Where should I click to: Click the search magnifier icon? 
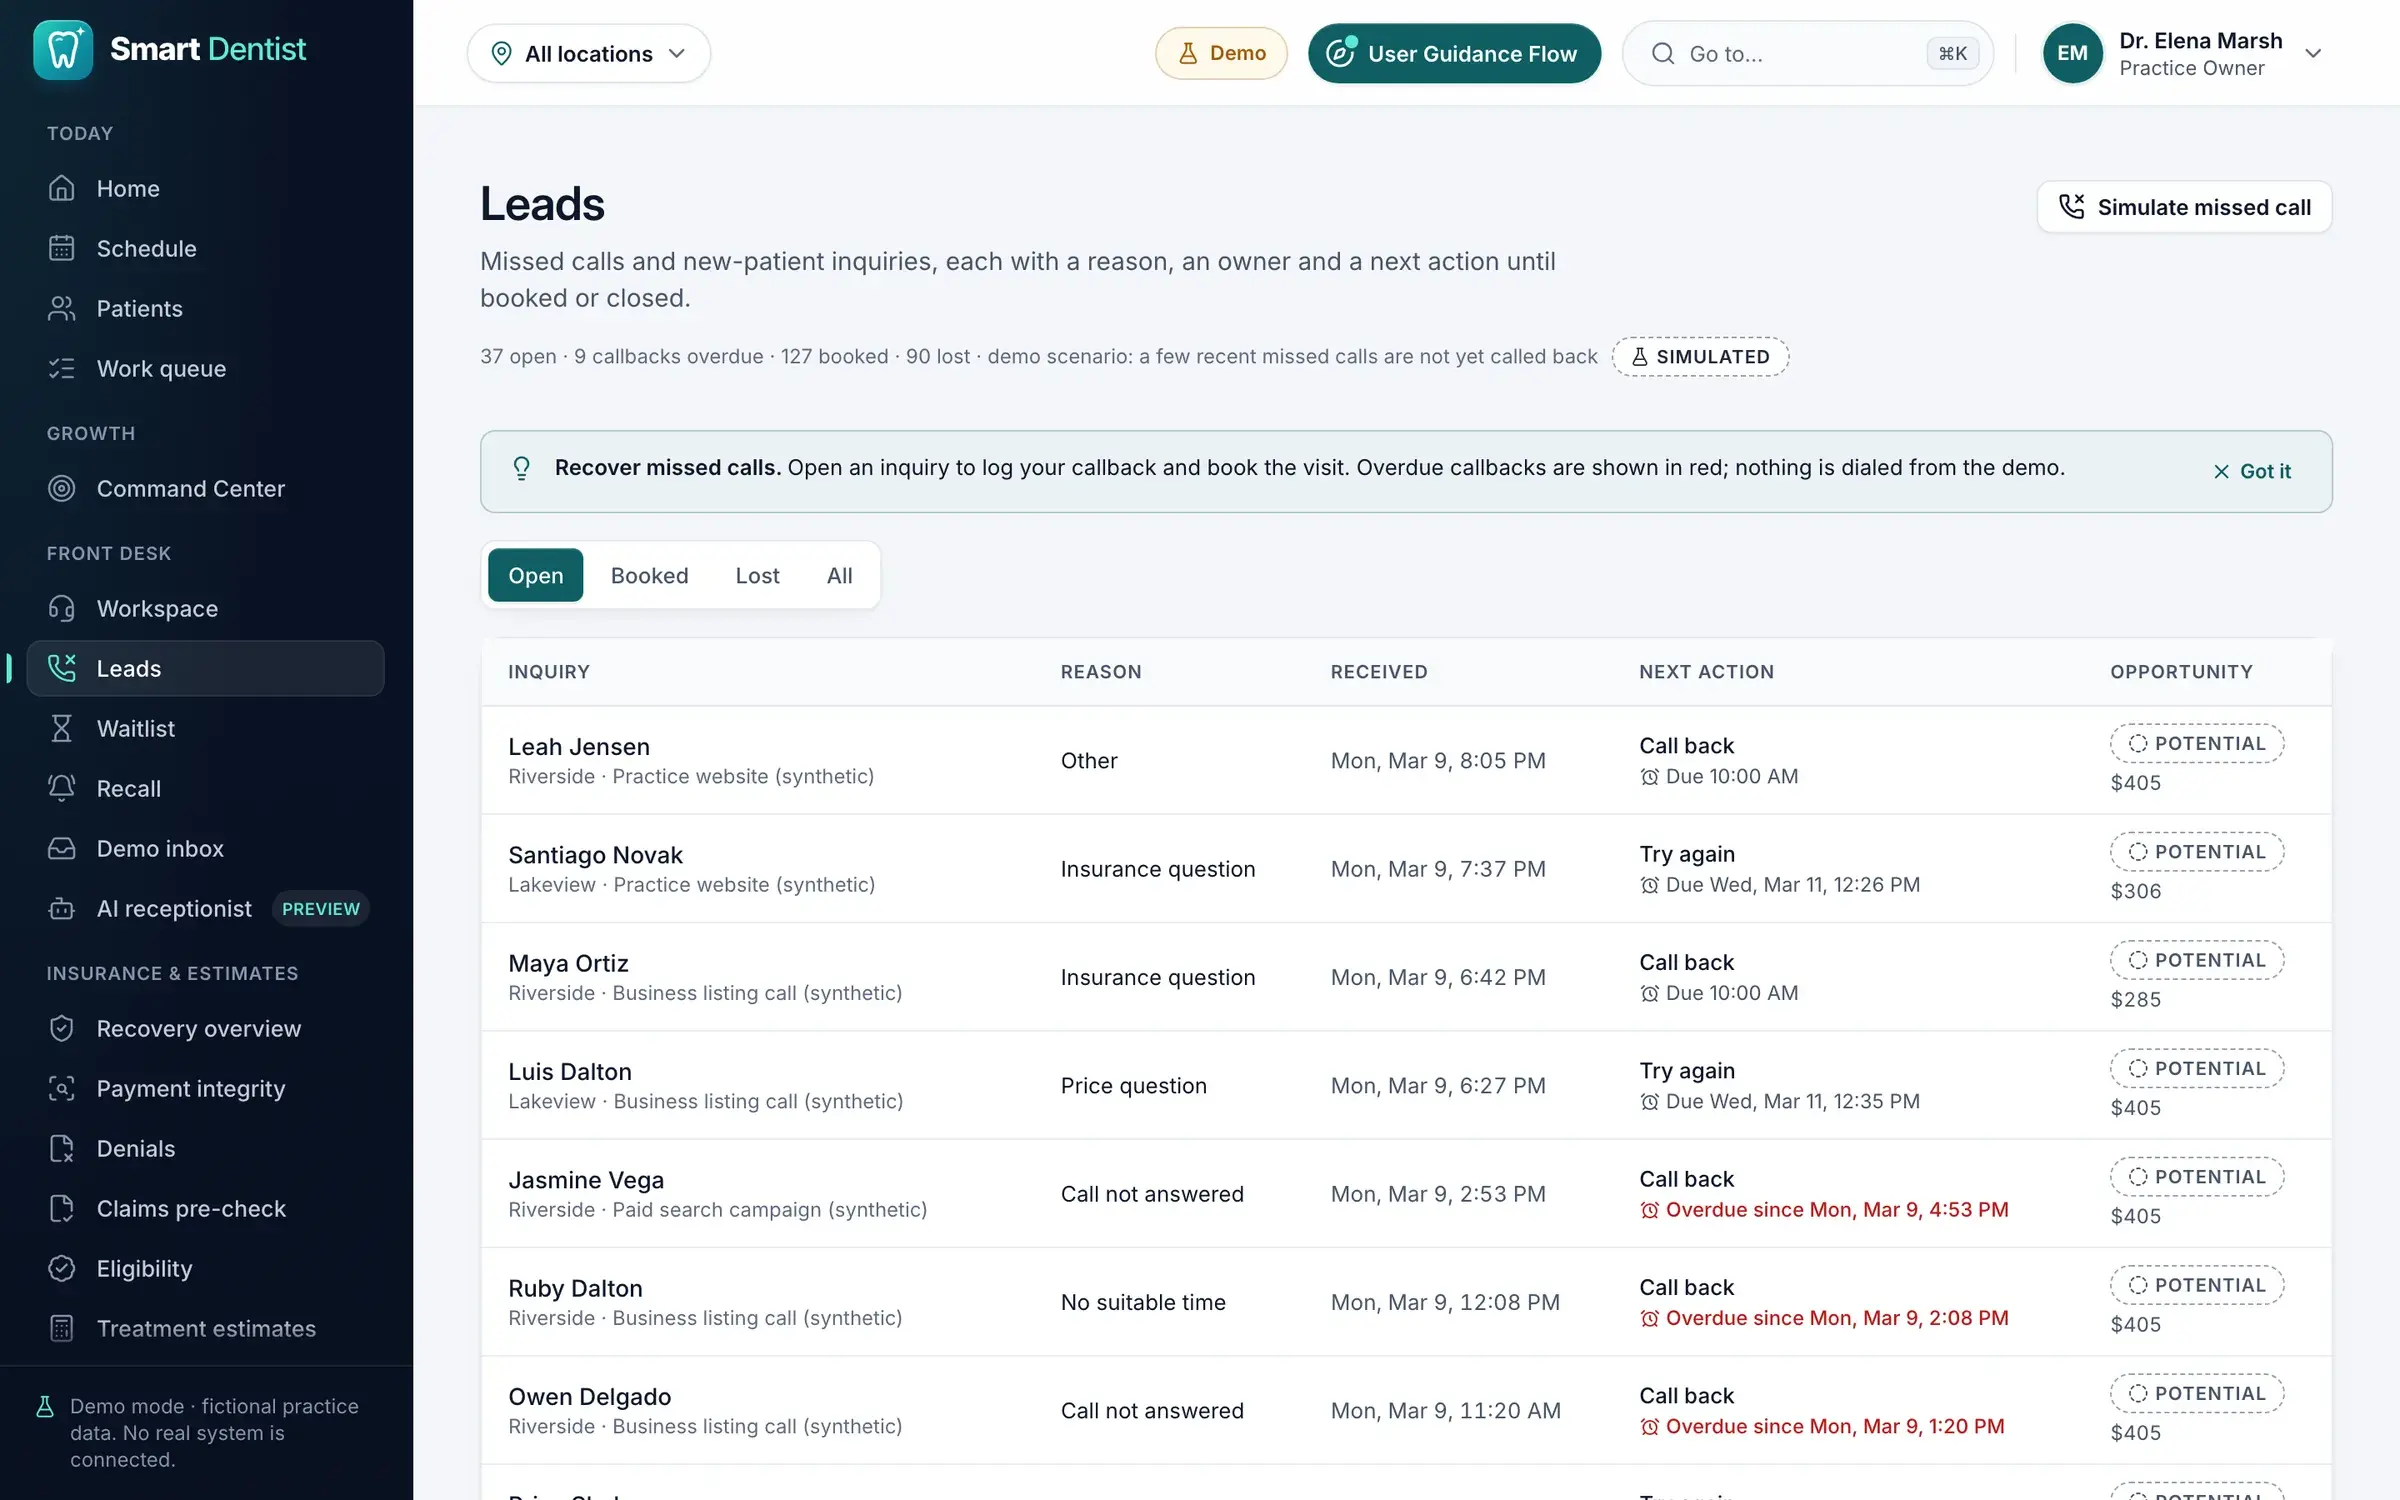1662,53
